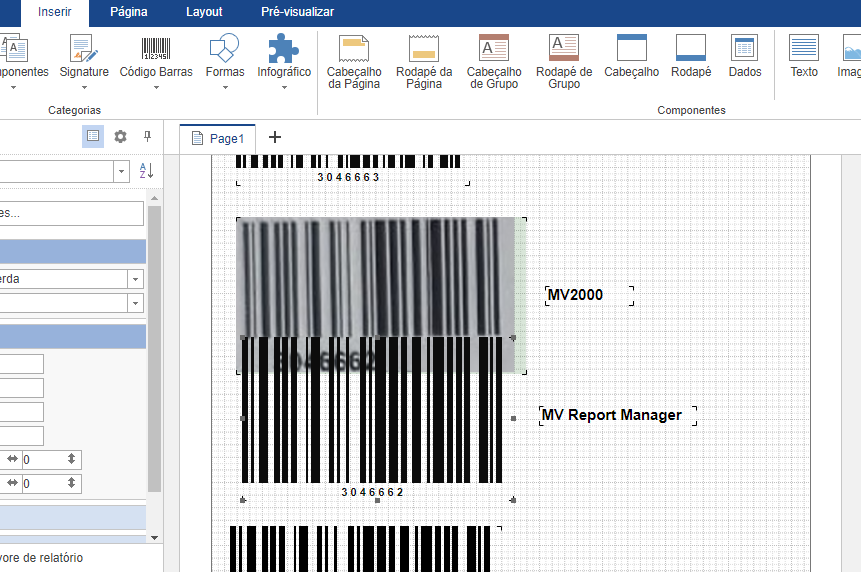Add a new page with plus button
861x572 pixels.
point(275,137)
